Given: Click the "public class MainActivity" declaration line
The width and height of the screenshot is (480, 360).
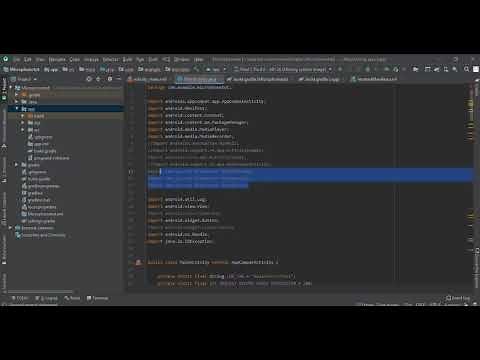Looking at the screenshot, I should 213,262.
